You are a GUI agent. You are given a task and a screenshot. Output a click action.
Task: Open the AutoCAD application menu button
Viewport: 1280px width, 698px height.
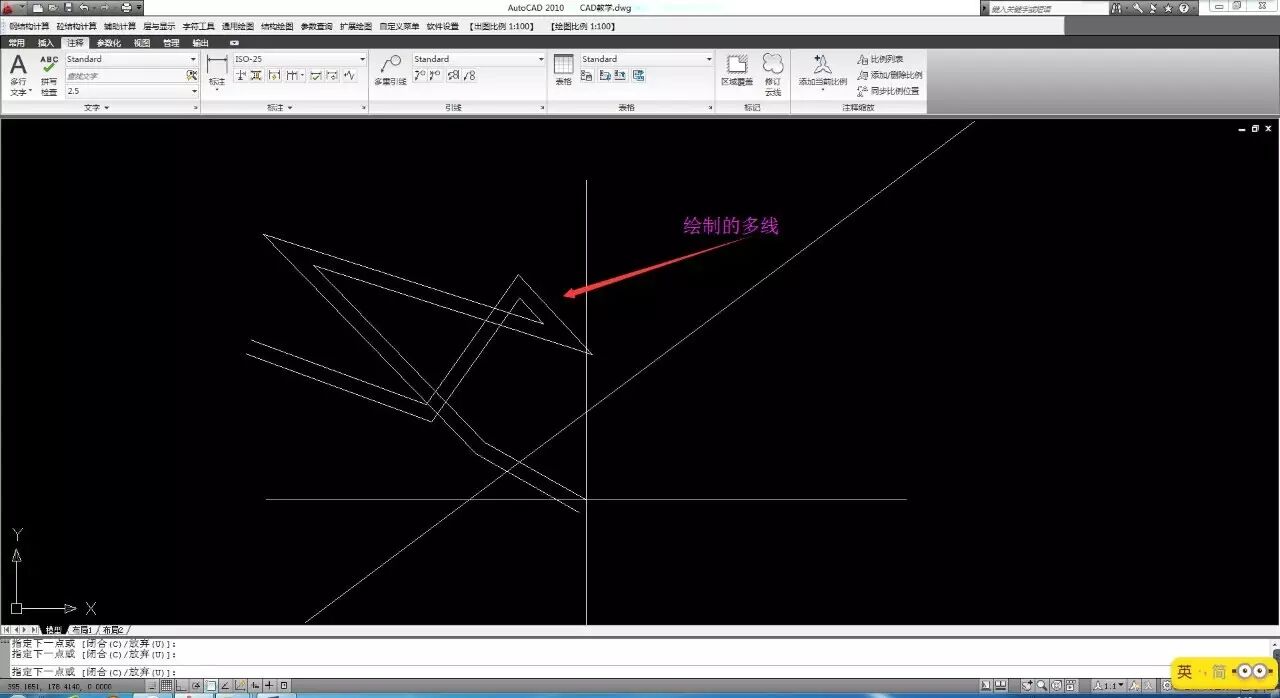8,8
